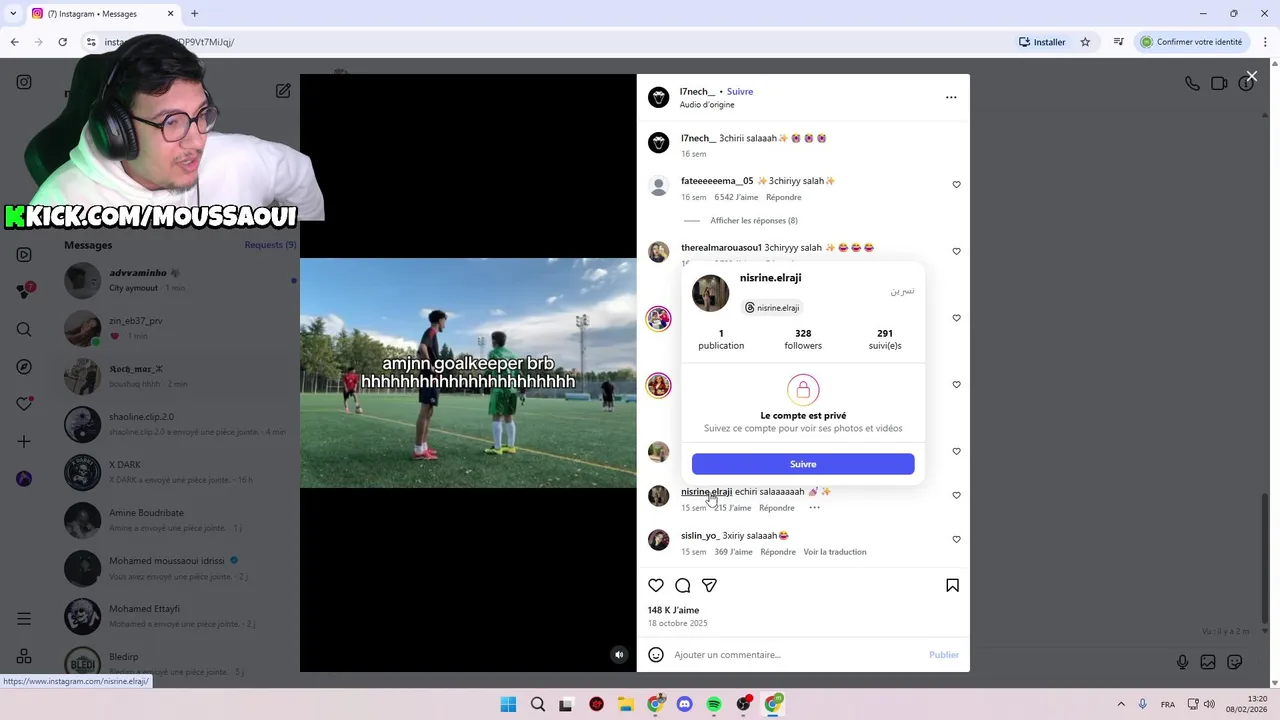Open the profile avatar icon in the sidebar
The width and height of the screenshot is (1280, 720).
coord(24,479)
